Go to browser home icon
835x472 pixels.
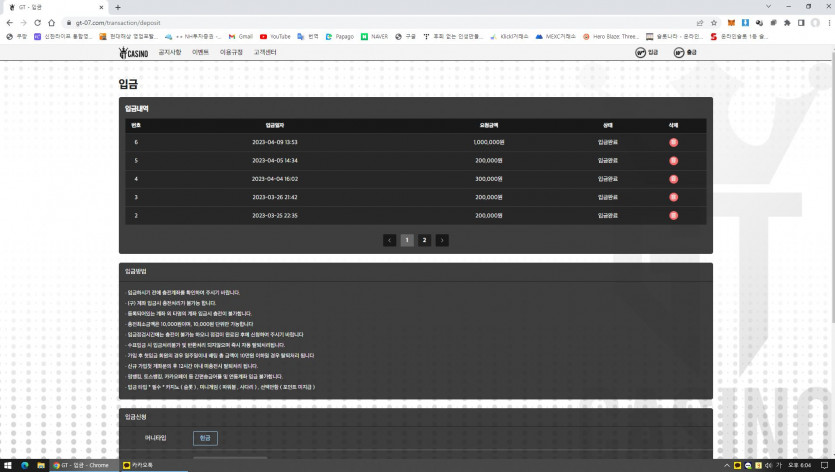(x=52, y=23)
